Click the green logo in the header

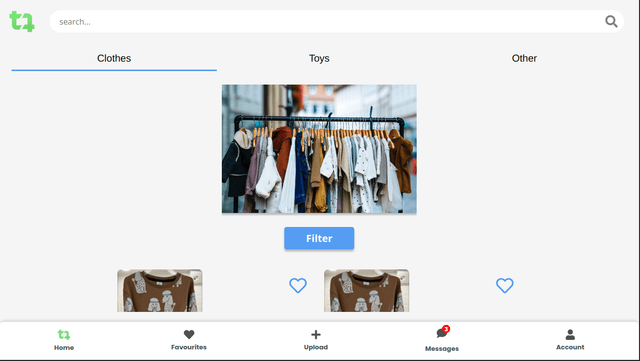[22, 21]
